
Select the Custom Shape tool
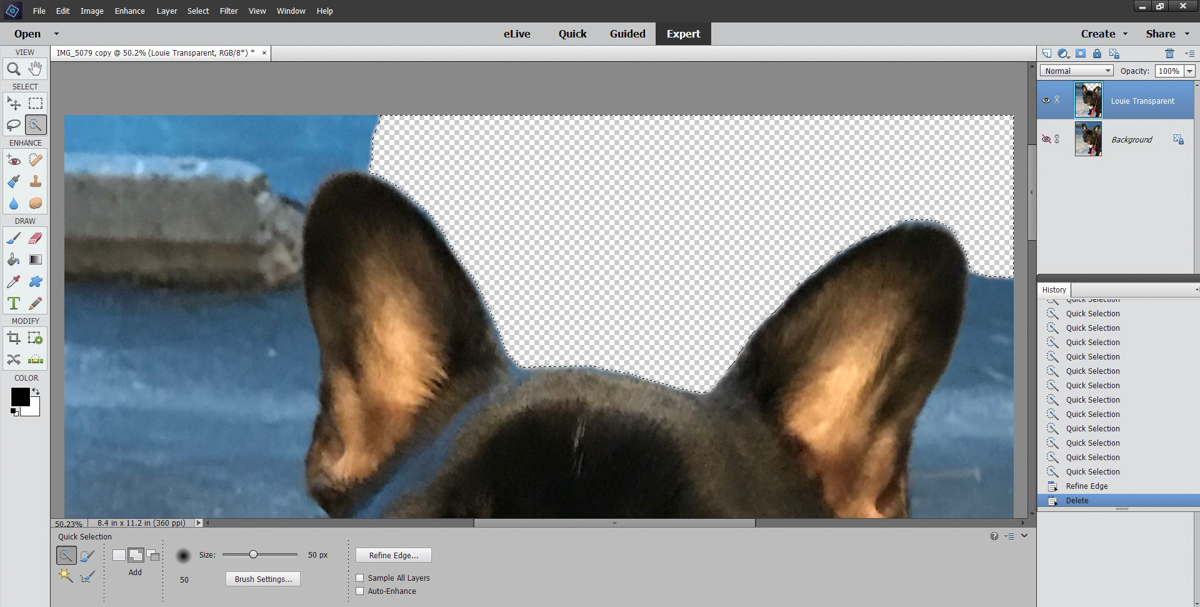click(x=36, y=282)
